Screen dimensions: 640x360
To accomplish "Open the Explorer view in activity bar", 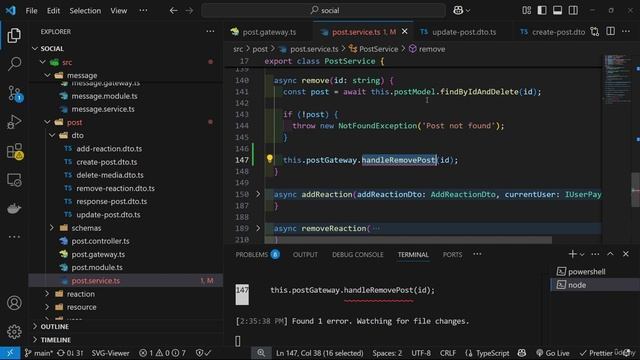I will (x=14, y=36).
